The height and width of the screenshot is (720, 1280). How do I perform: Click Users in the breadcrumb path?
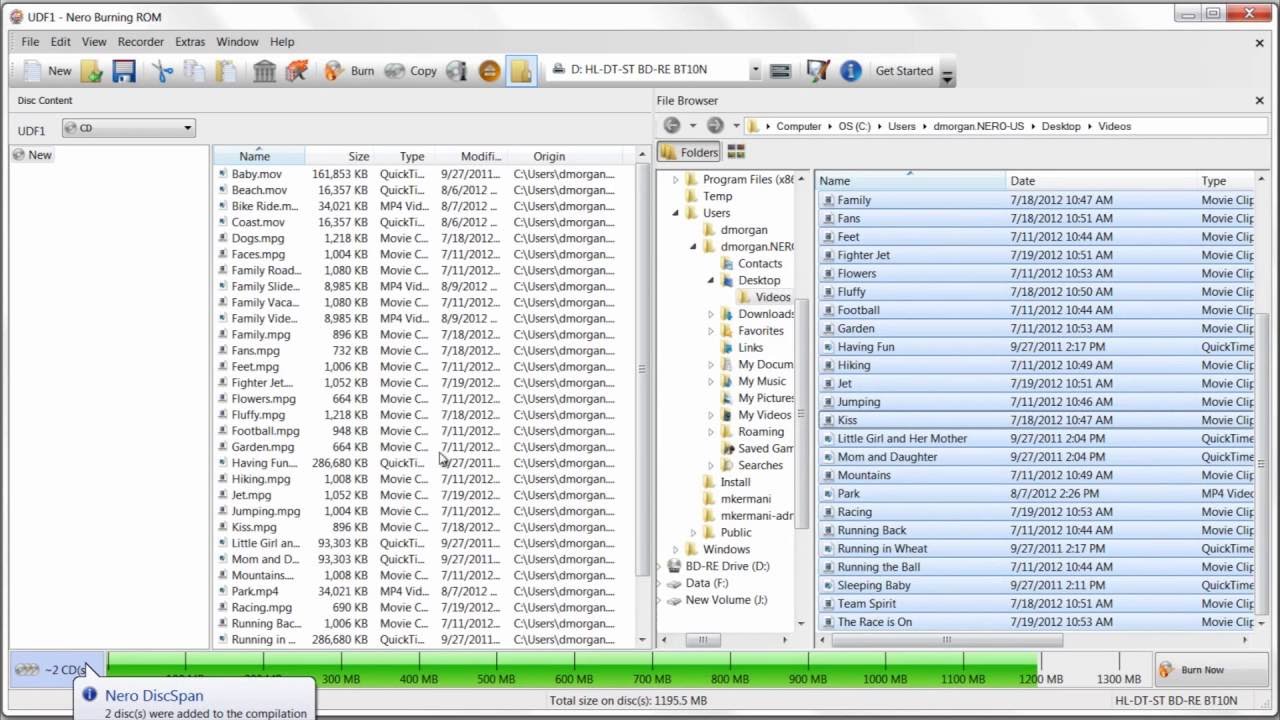coord(902,126)
